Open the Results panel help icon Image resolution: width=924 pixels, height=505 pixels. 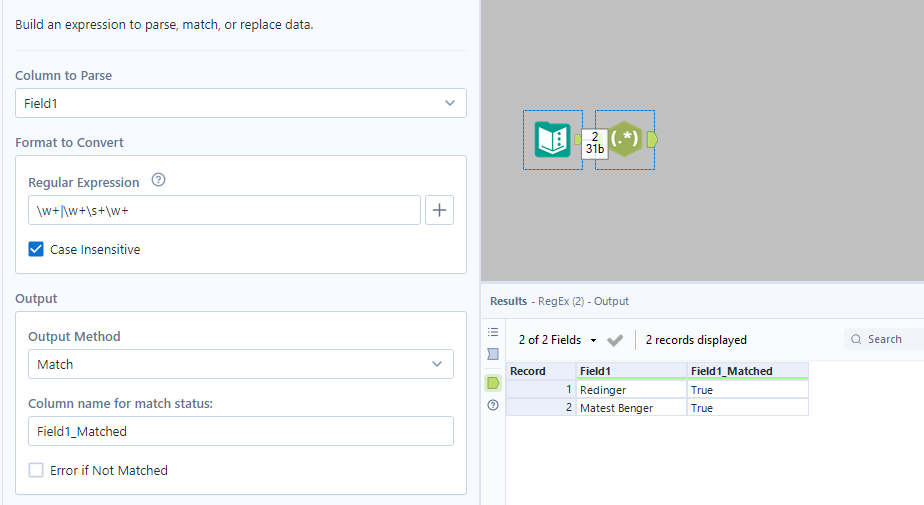tap(492, 405)
